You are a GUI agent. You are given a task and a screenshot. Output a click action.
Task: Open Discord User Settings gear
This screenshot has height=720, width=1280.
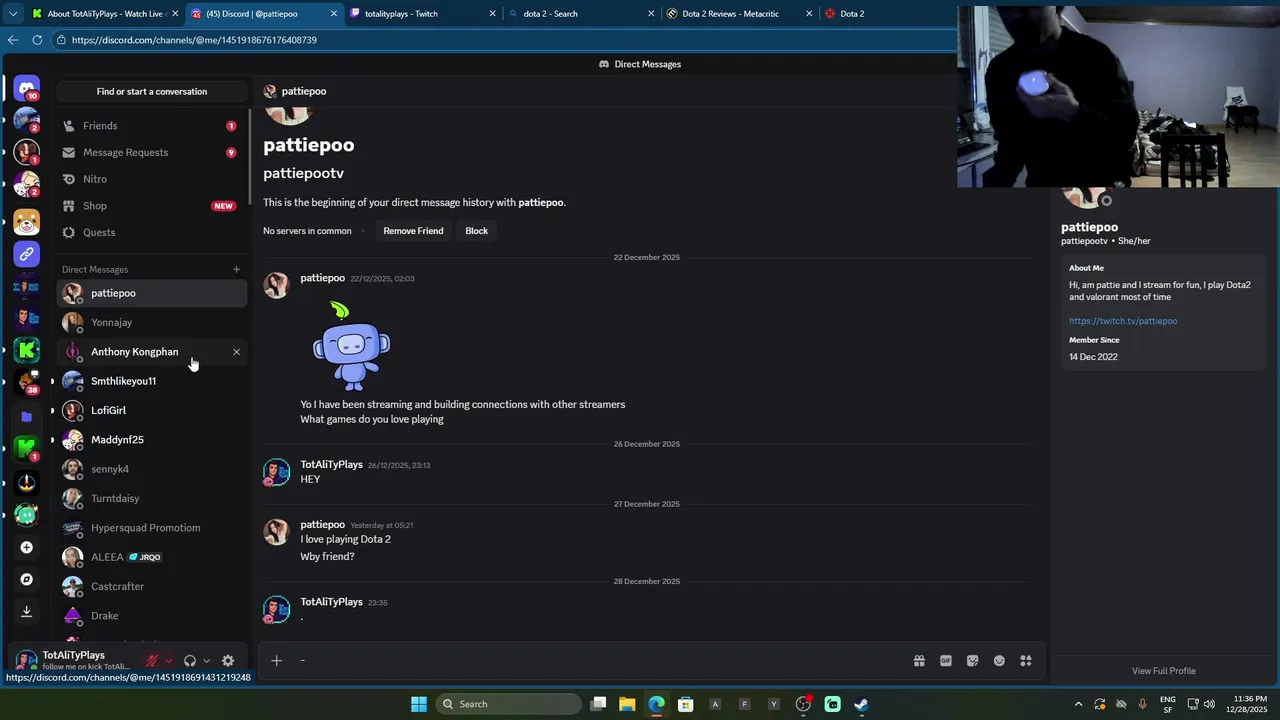tap(228, 660)
